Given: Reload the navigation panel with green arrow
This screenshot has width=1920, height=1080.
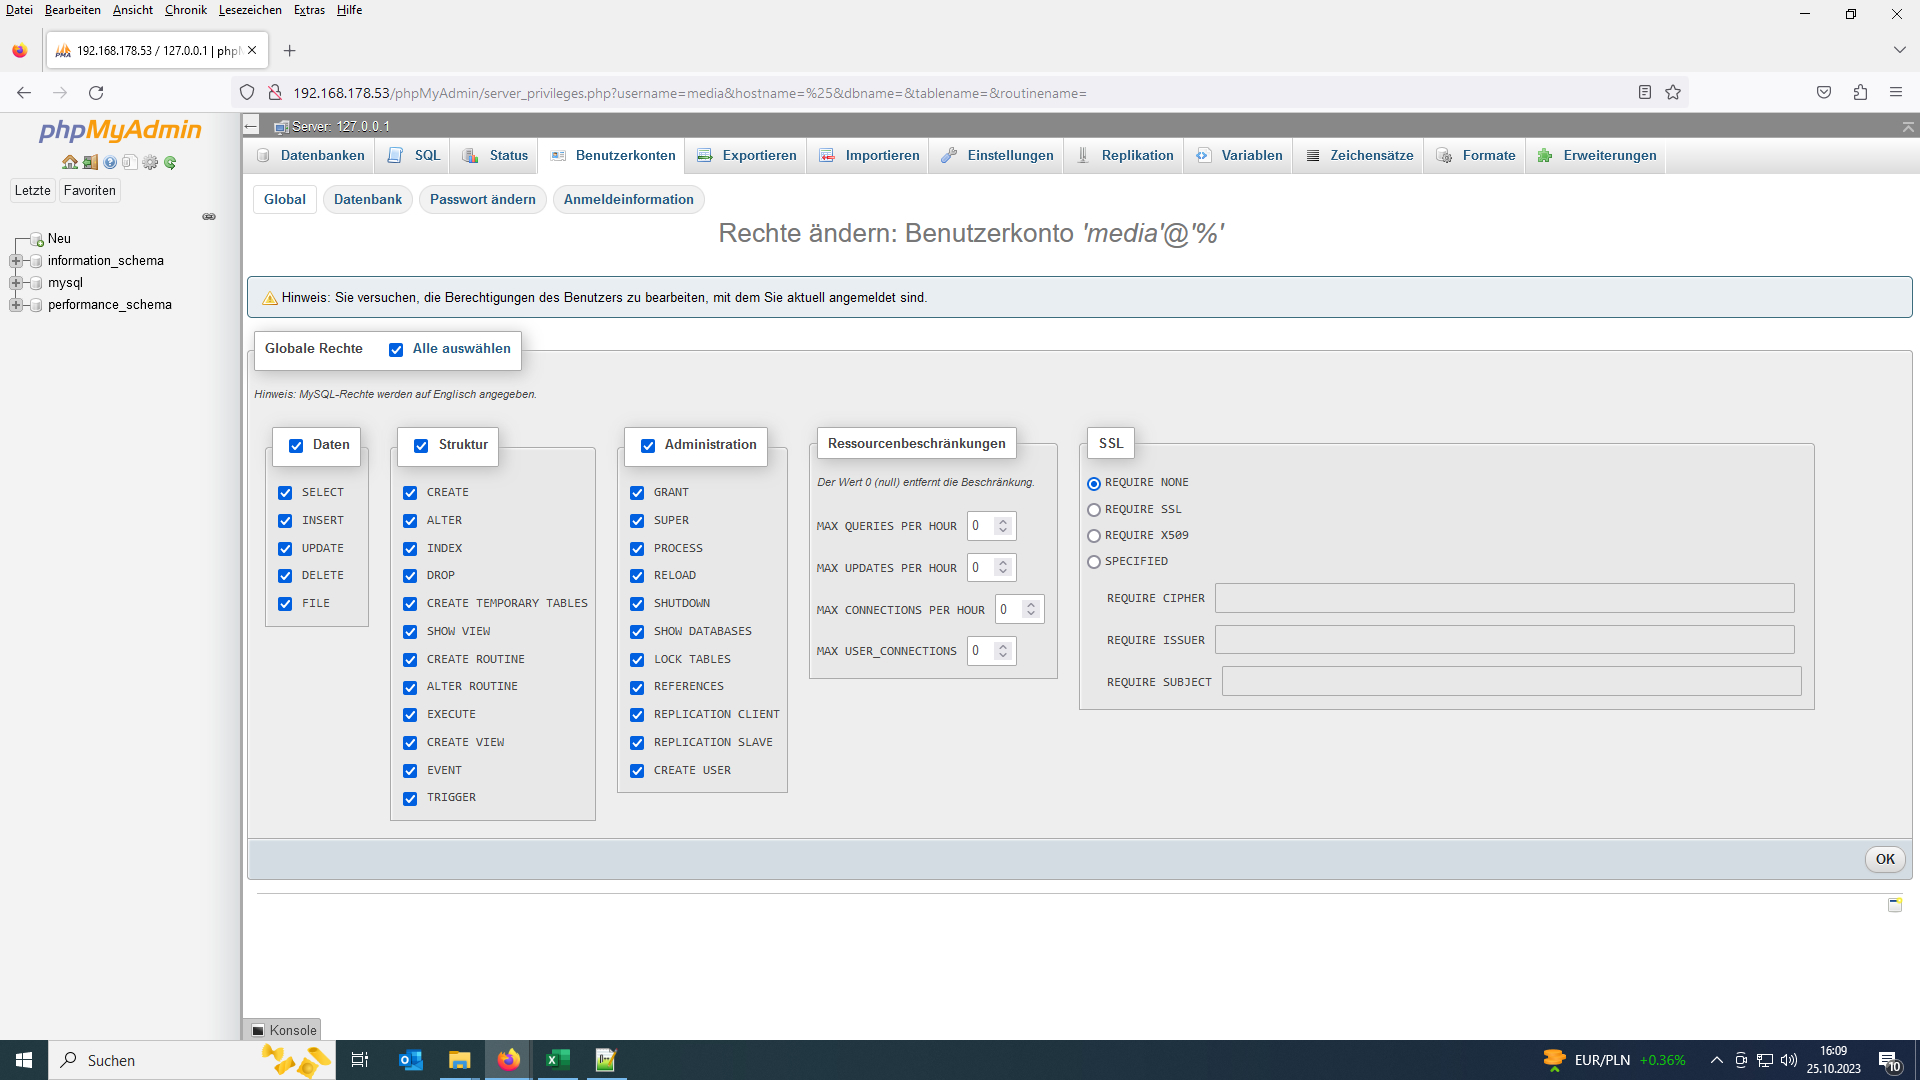Looking at the screenshot, I should (x=170, y=162).
